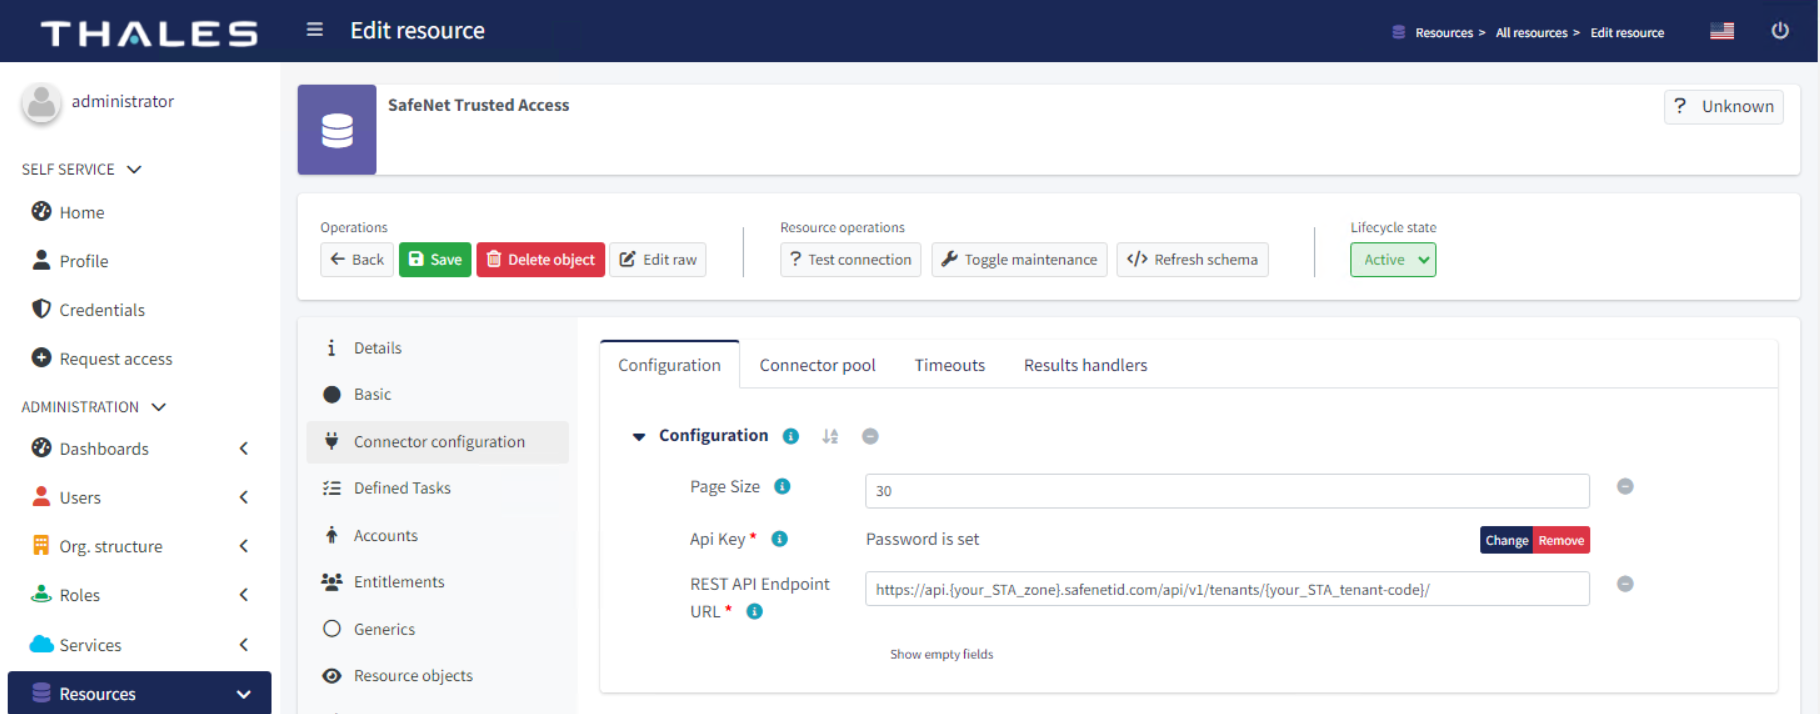The height and width of the screenshot is (714, 1820).
Task: Open the Entitlements panel item
Action: [438, 582]
